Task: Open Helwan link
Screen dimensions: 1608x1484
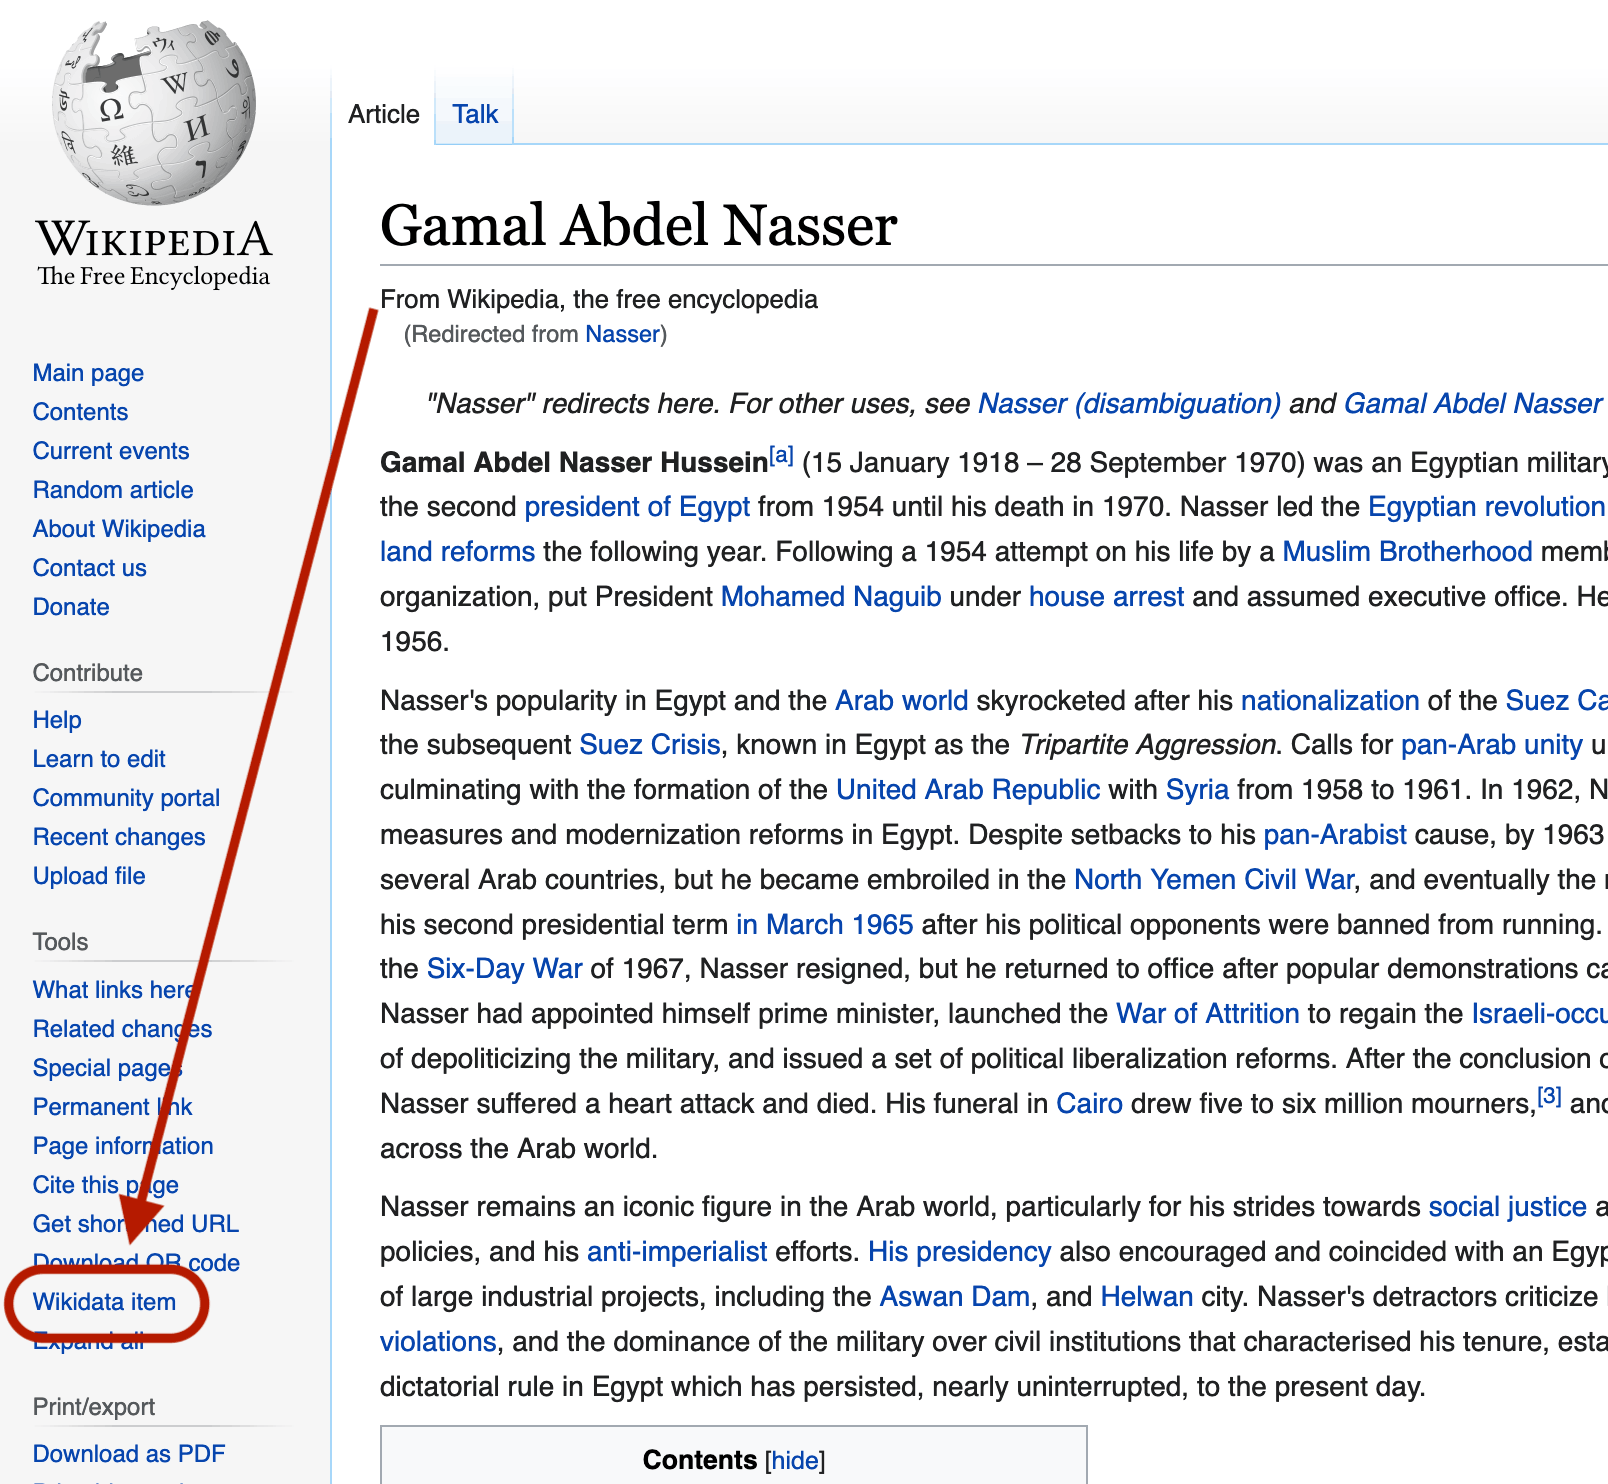Action: pos(1146,1297)
